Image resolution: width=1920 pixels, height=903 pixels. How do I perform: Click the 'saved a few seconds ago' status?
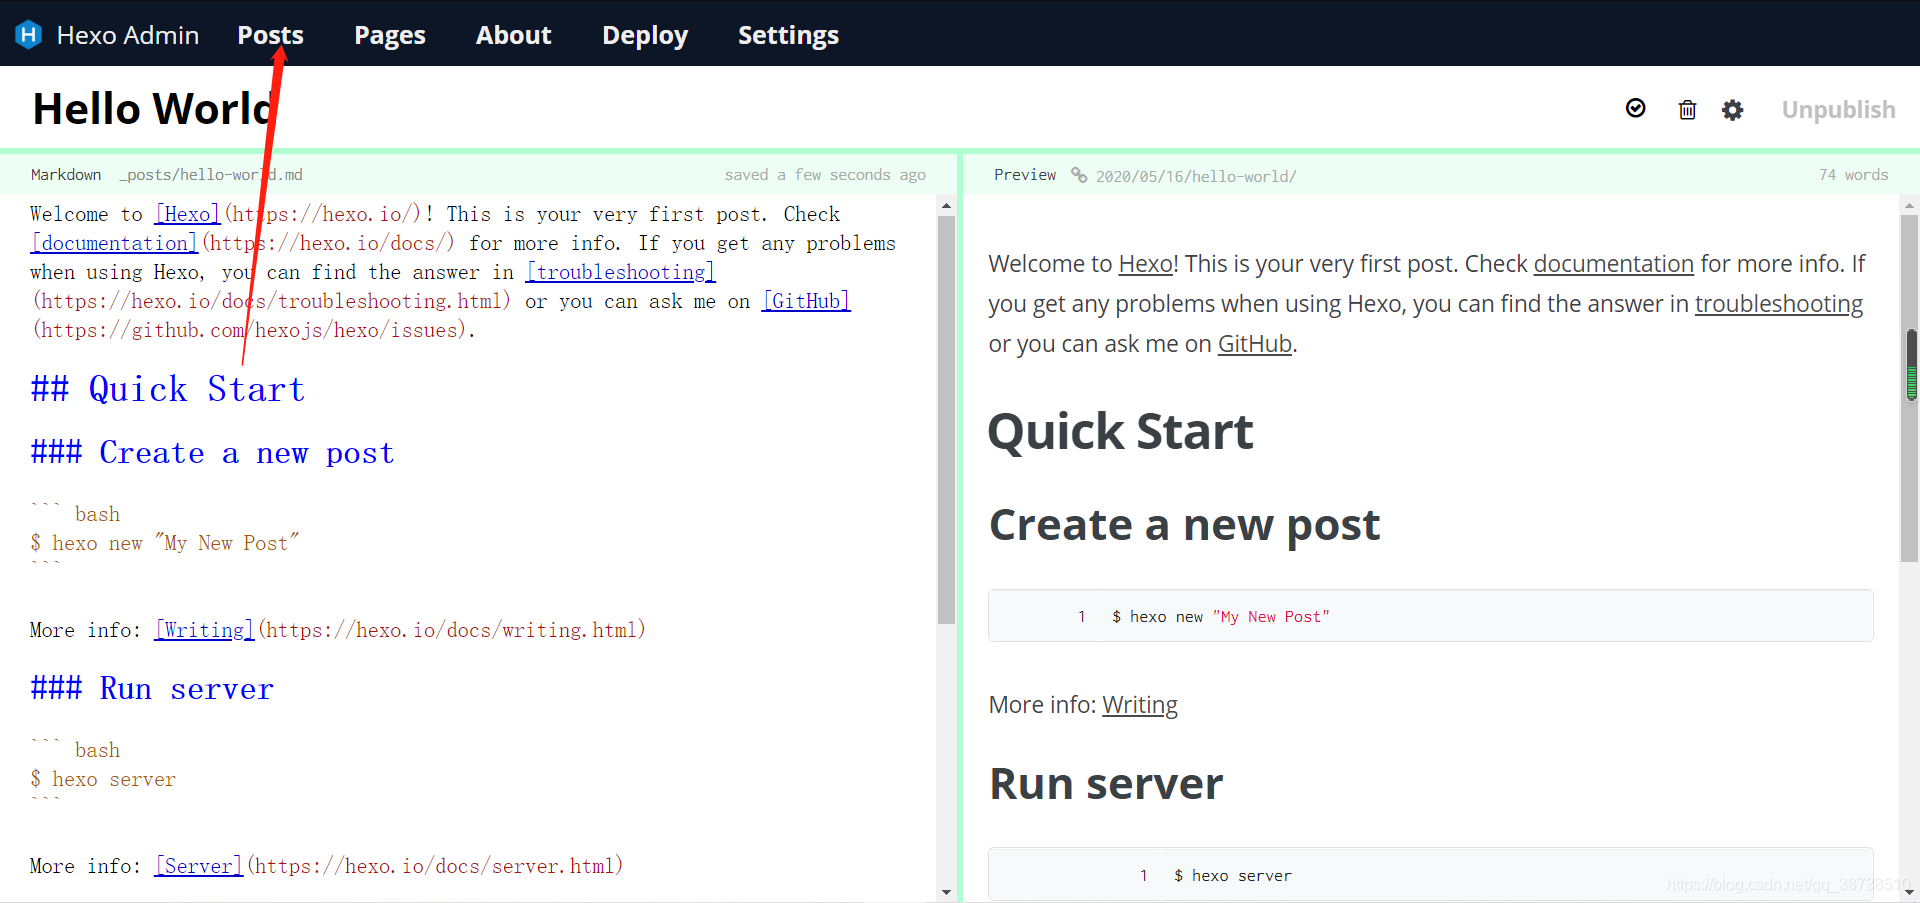tap(825, 174)
